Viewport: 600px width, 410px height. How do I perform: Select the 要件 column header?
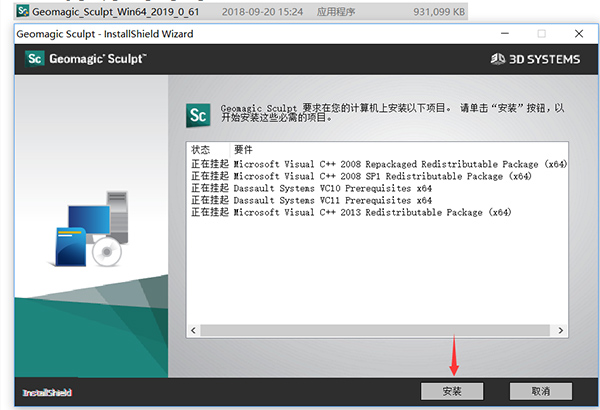(243, 149)
